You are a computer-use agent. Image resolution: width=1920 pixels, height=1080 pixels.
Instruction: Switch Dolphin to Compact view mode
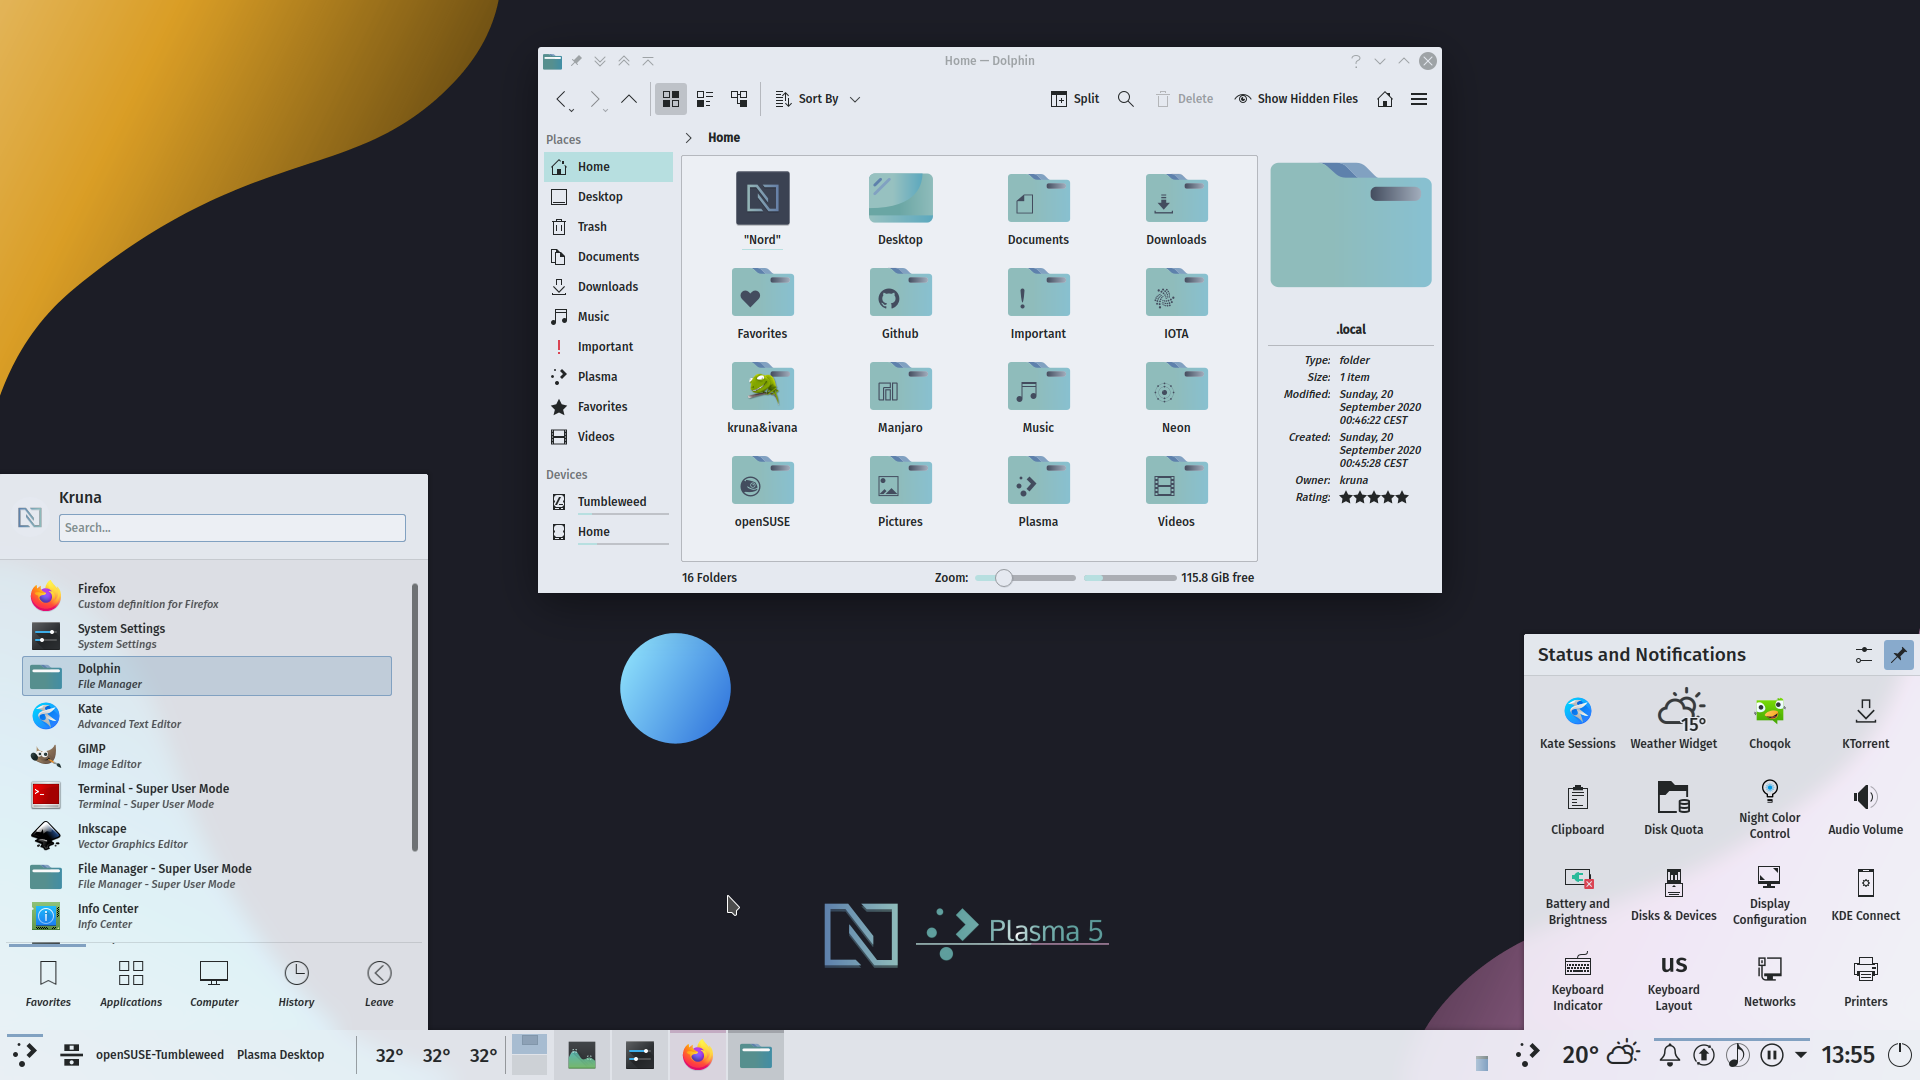pyautogui.click(x=705, y=99)
